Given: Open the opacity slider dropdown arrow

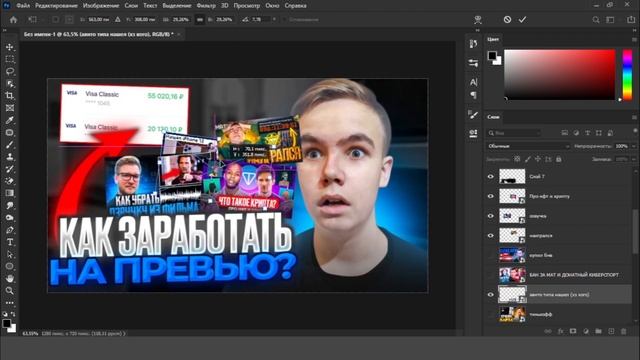Looking at the screenshot, I should (634, 146).
